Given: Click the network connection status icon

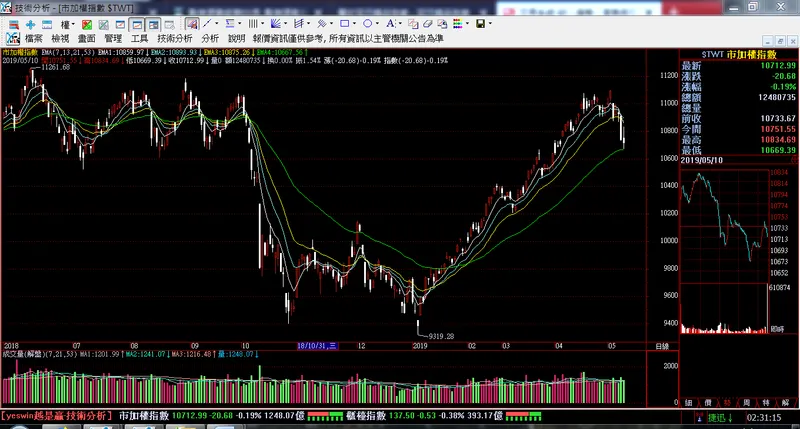Looking at the screenshot, I should point(698,418).
